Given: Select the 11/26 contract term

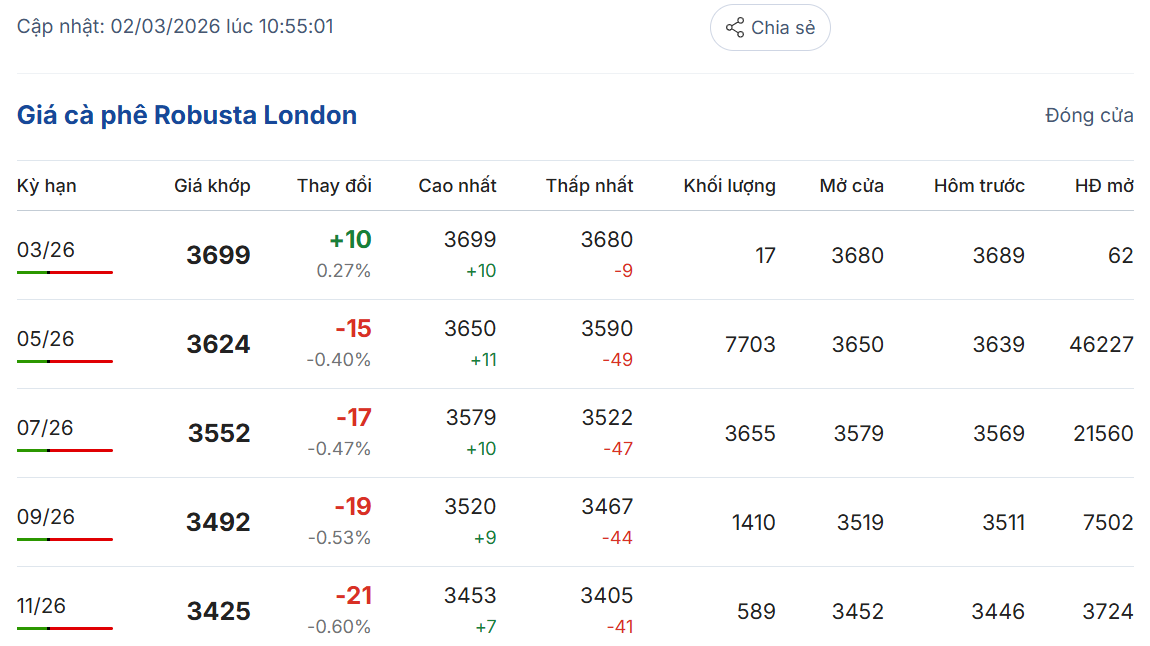Looking at the screenshot, I should pos(42,606).
